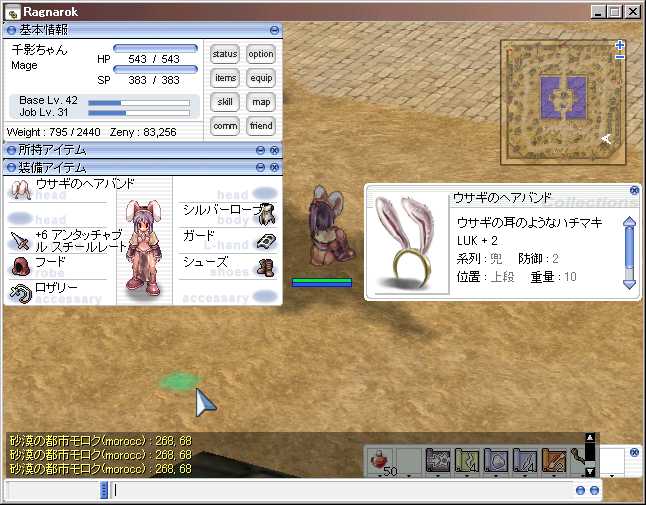This screenshot has width=646, height=505.
Task: Click the SP gauge bar
Action: tap(155, 69)
